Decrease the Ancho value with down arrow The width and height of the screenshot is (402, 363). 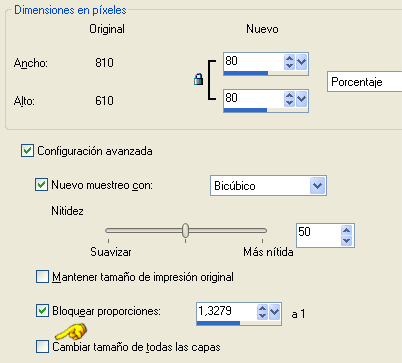289,66
